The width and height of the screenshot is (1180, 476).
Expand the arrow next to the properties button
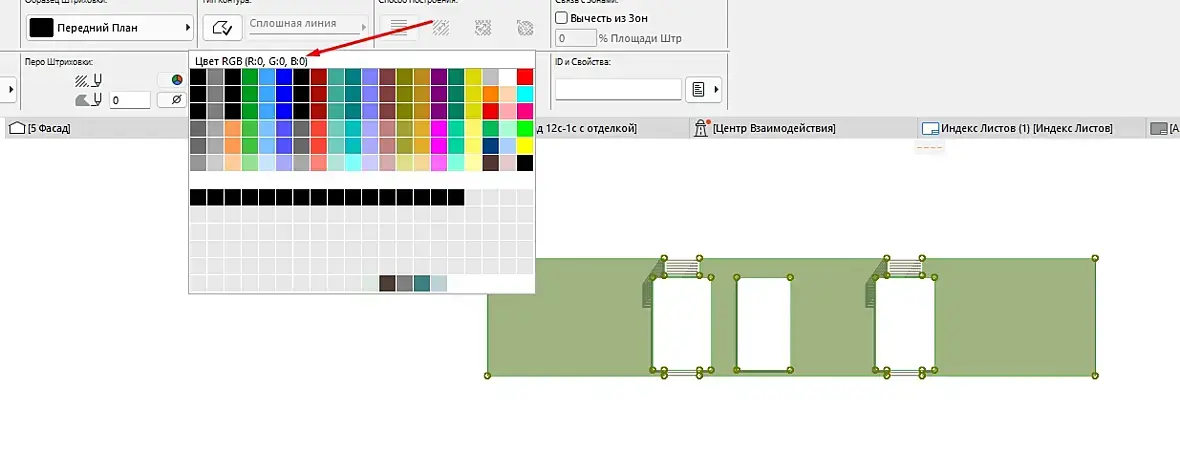pyautogui.click(x=716, y=89)
